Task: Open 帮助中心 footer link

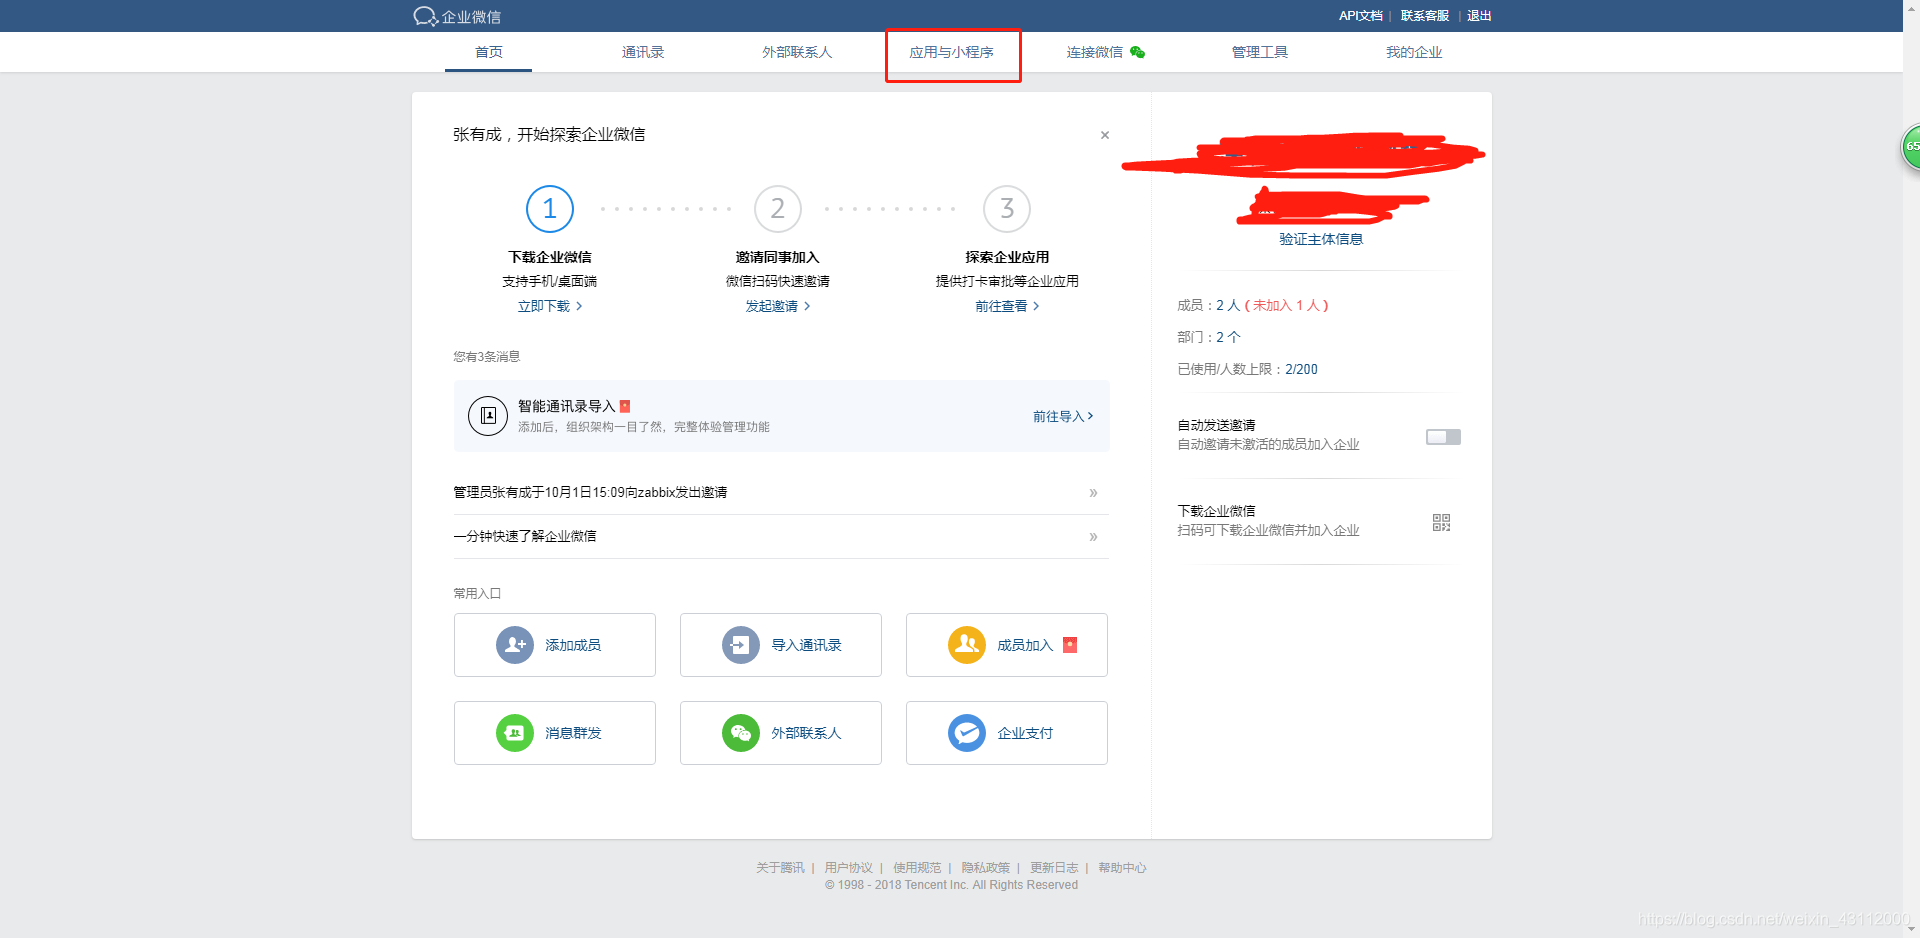Action: coord(1122,868)
